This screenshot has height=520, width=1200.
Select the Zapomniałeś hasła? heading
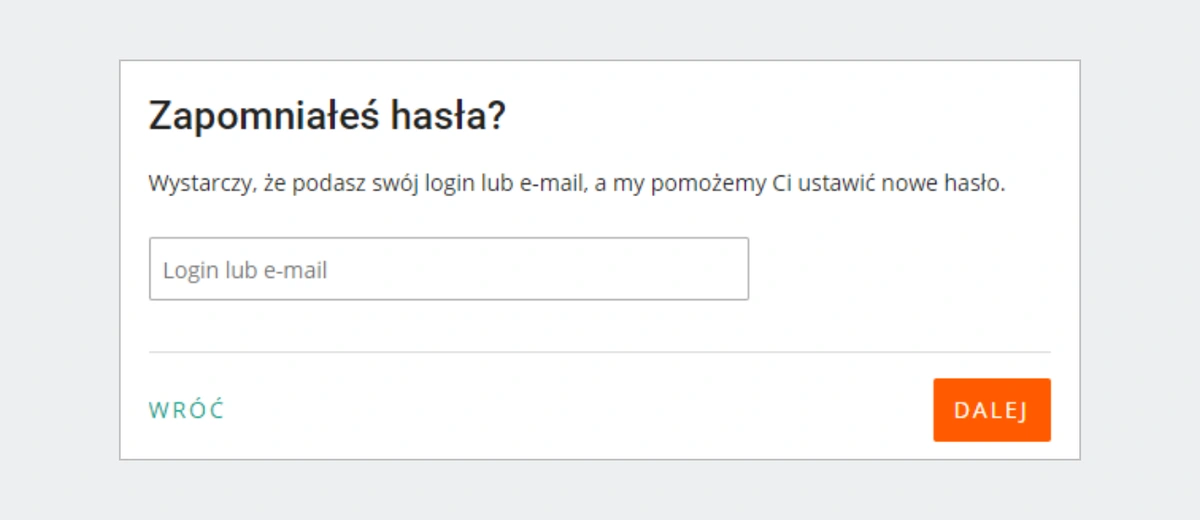(327, 117)
